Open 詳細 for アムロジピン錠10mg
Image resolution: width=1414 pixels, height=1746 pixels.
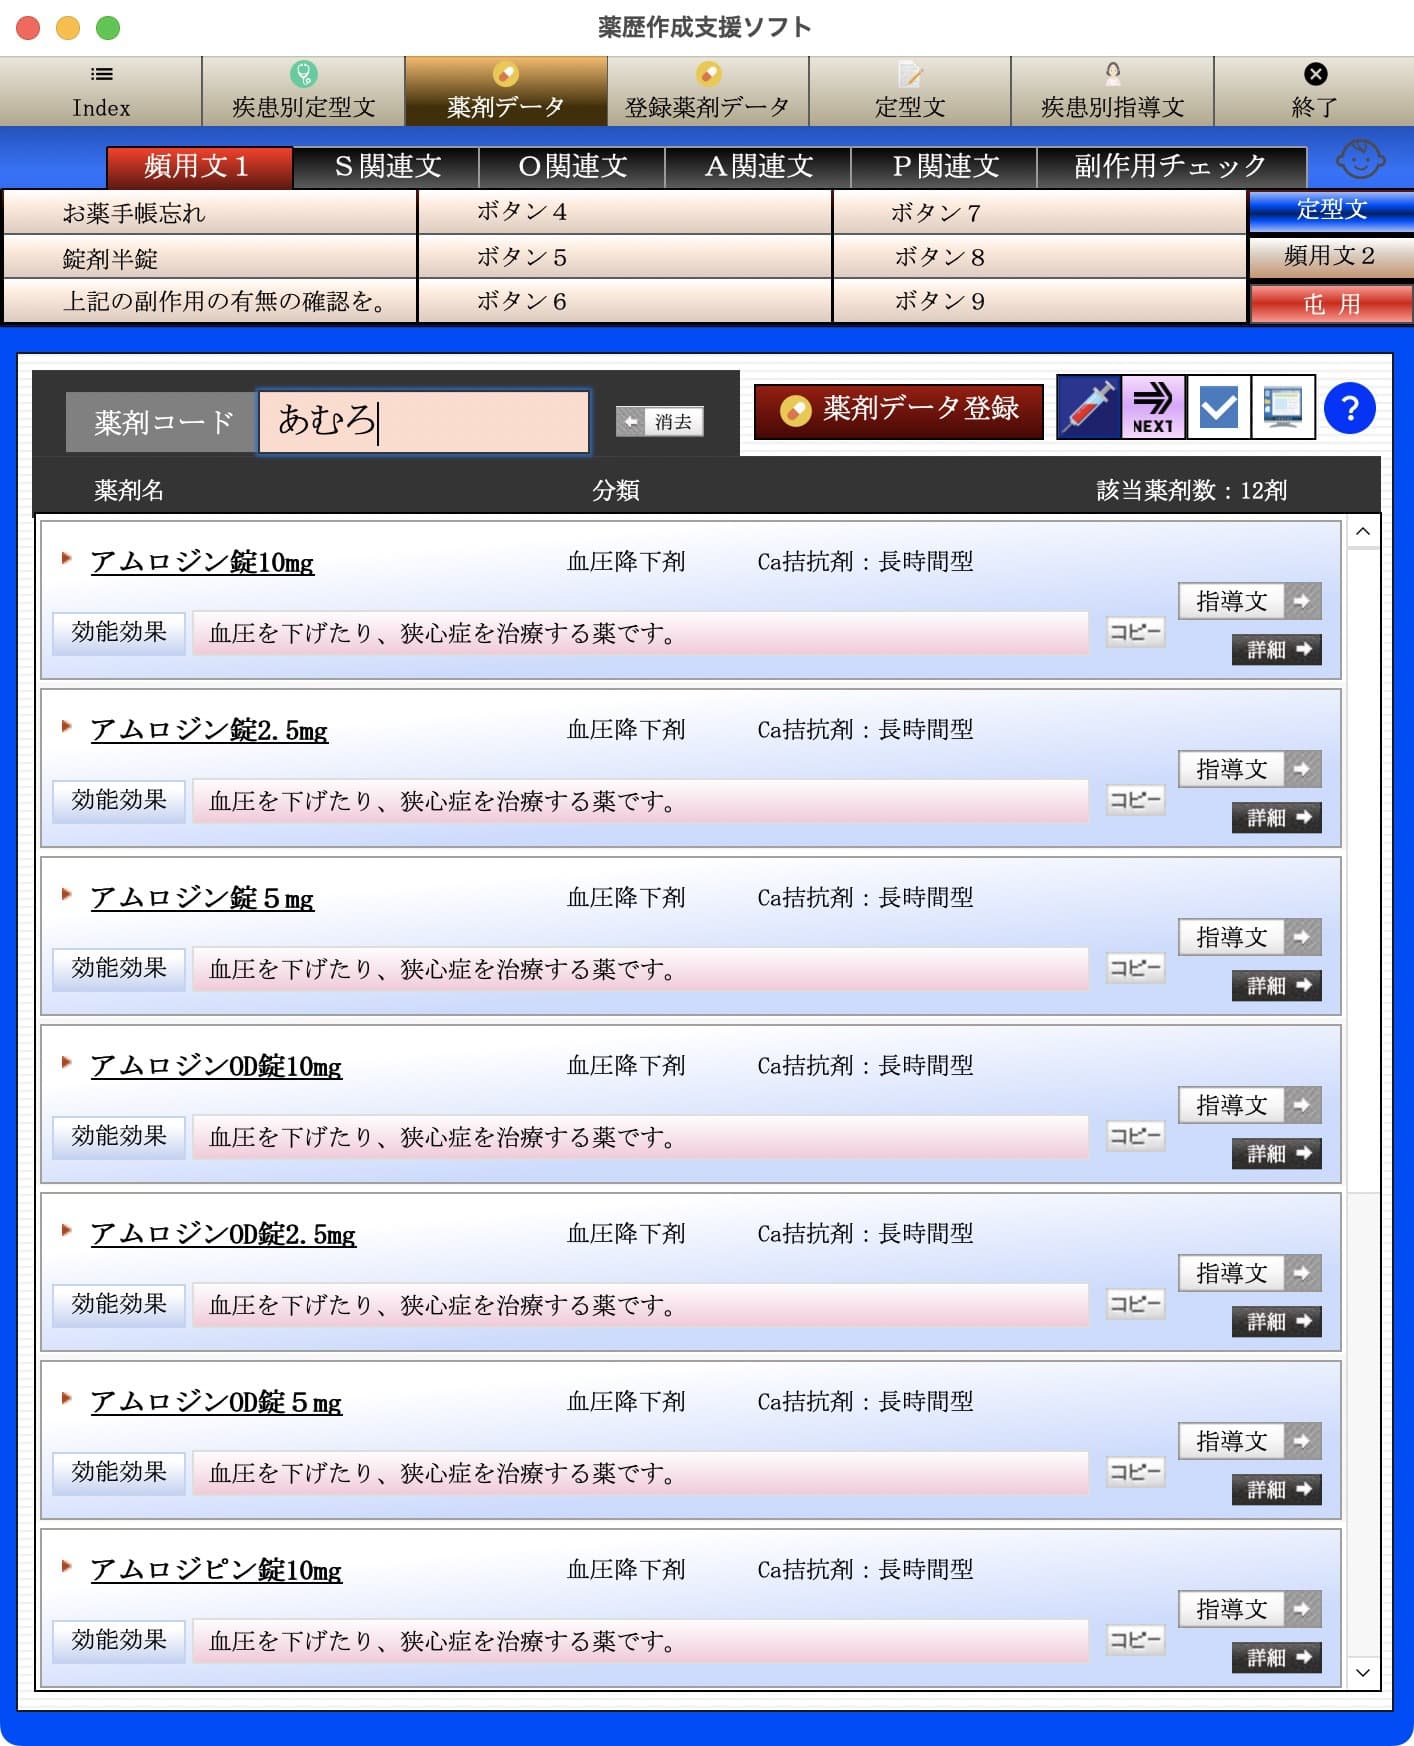(1277, 1658)
